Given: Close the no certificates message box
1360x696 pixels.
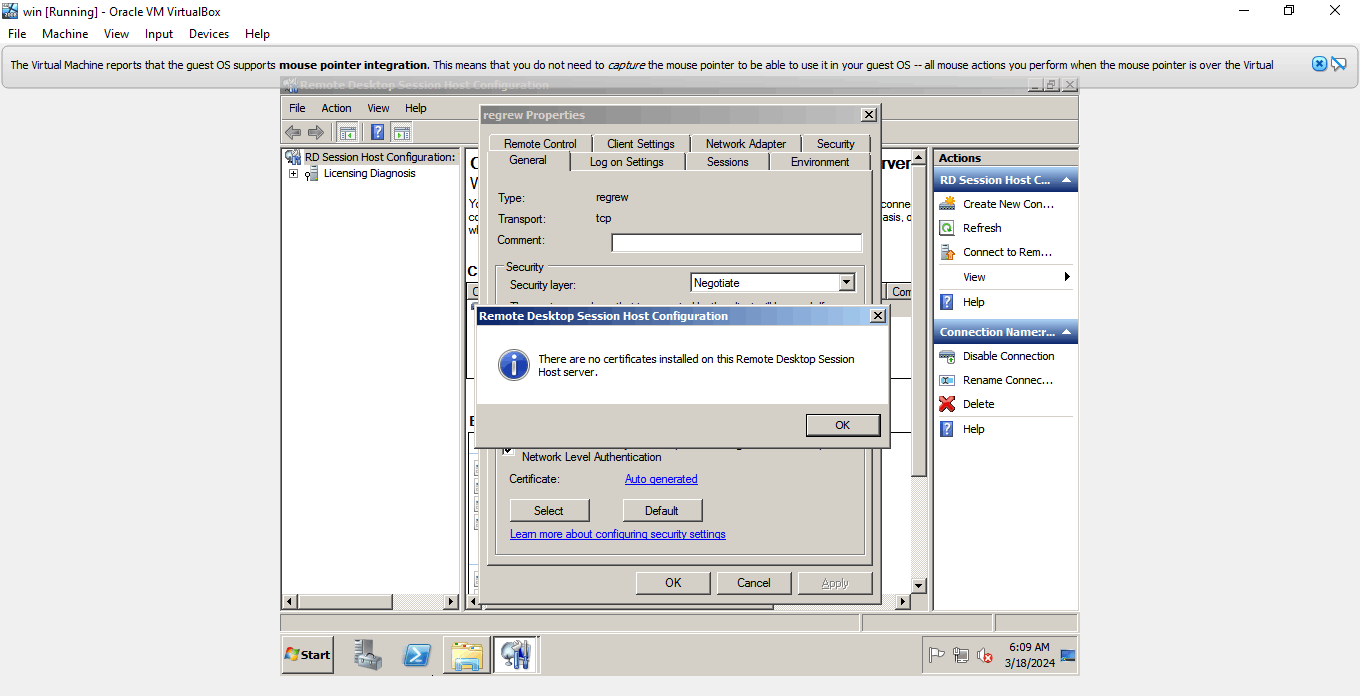Looking at the screenshot, I should [878, 316].
